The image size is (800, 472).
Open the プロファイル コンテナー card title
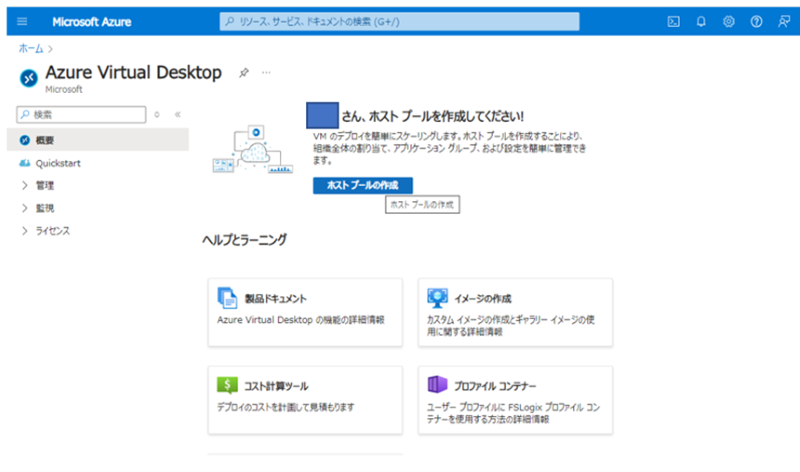[x=495, y=386]
